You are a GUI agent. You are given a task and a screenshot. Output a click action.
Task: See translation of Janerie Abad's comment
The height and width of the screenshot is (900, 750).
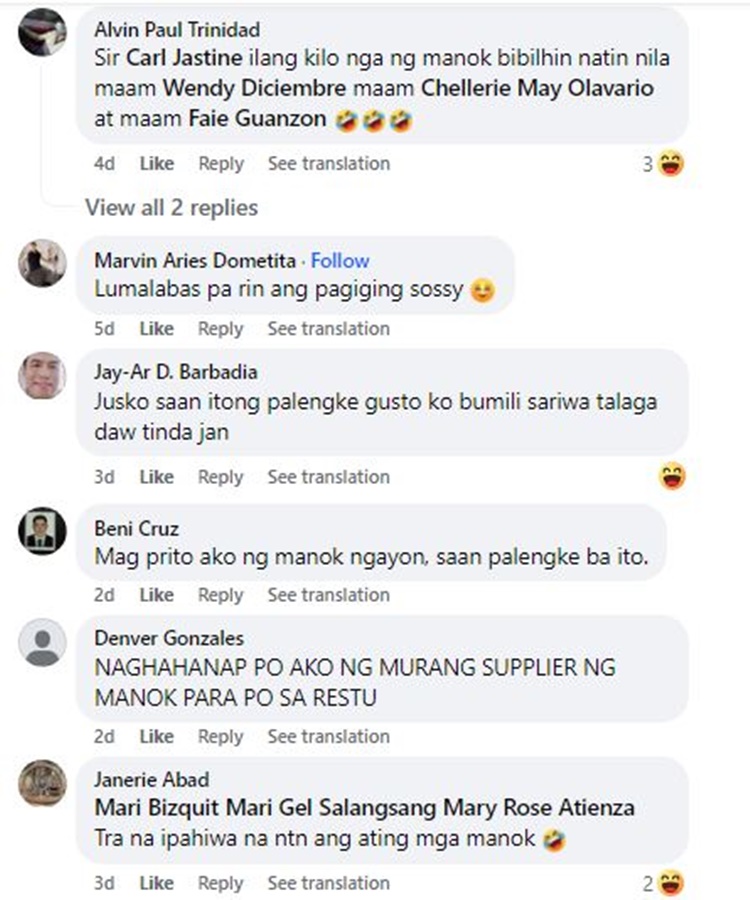[x=328, y=883]
